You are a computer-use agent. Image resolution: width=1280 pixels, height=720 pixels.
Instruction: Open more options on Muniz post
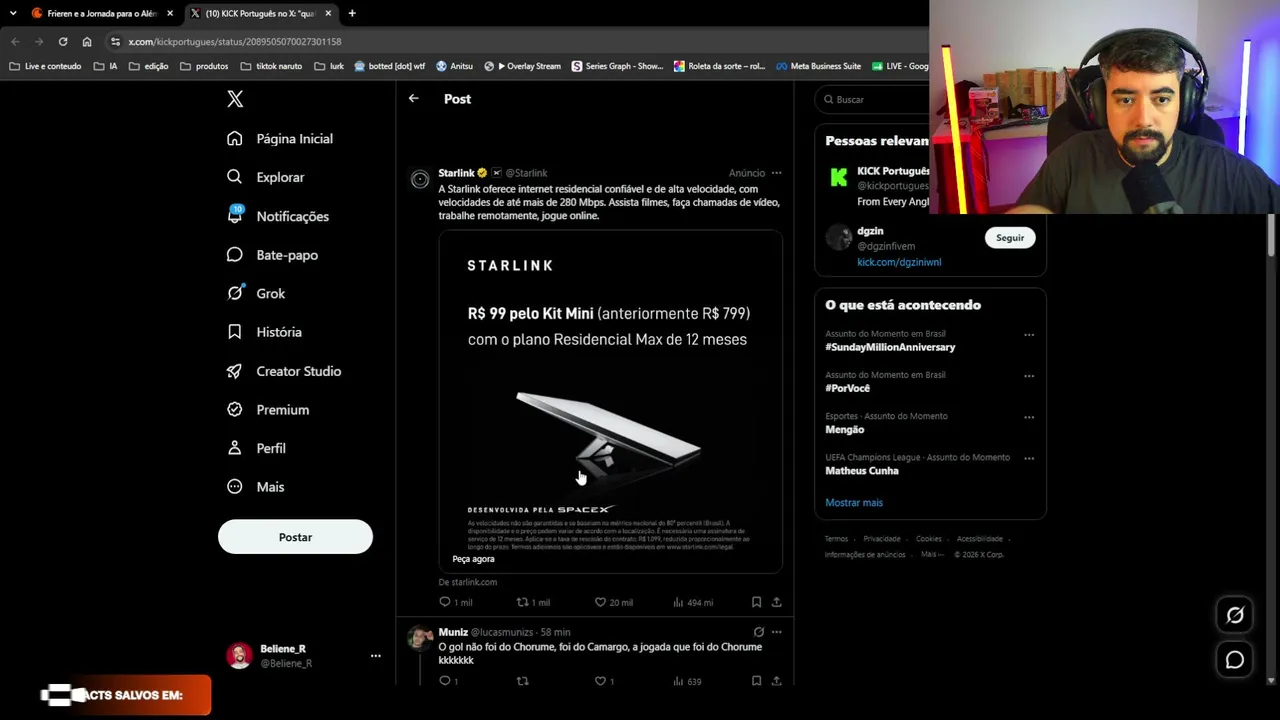coord(776,632)
